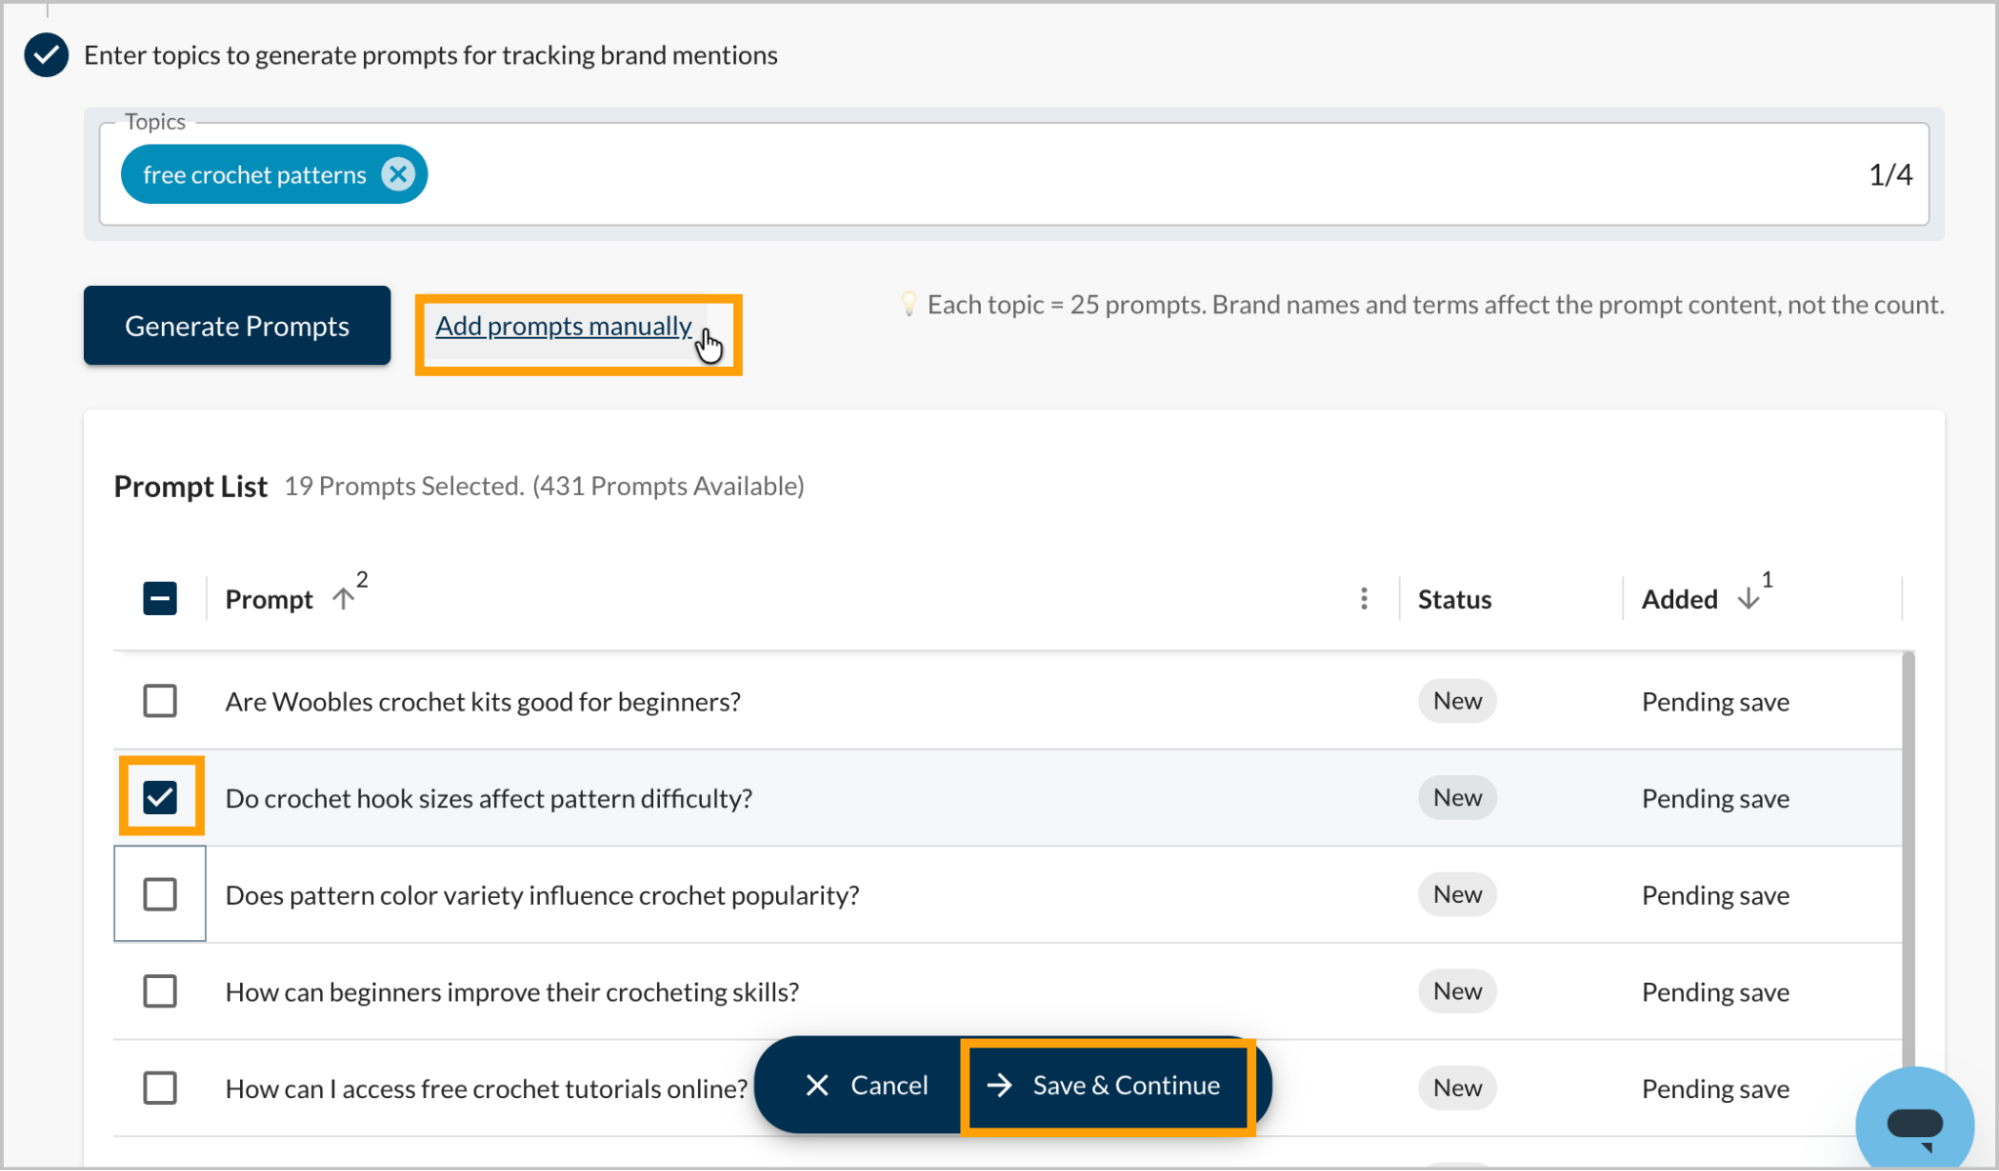Screen dimensions: 1999x1171
Task: Click the 1/4 topic counter
Action: [x=1890, y=175]
